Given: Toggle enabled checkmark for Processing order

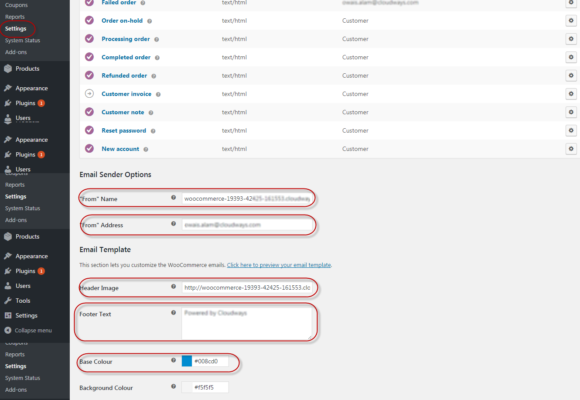Looking at the screenshot, I should (89, 38).
